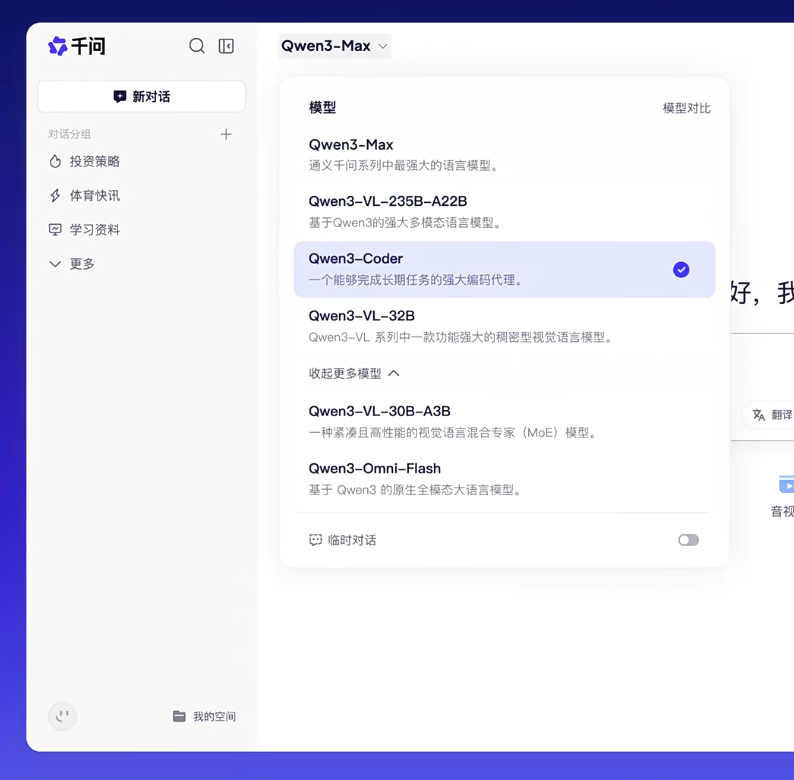Start a new chat with 新对话 button
The width and height of the screenshot is (794, 780).
coord(142,96)
